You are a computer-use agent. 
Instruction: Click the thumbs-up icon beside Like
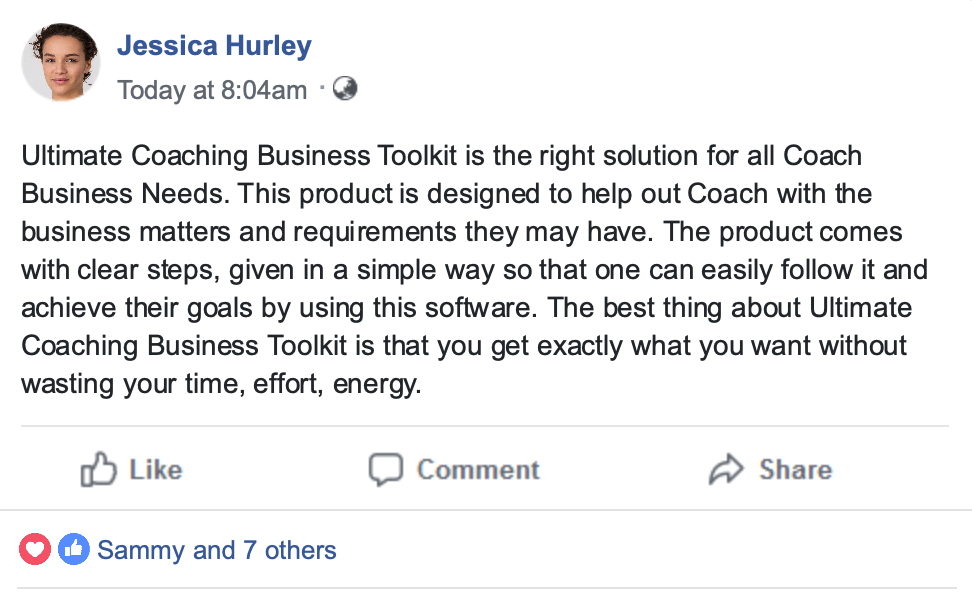point(98,469)
